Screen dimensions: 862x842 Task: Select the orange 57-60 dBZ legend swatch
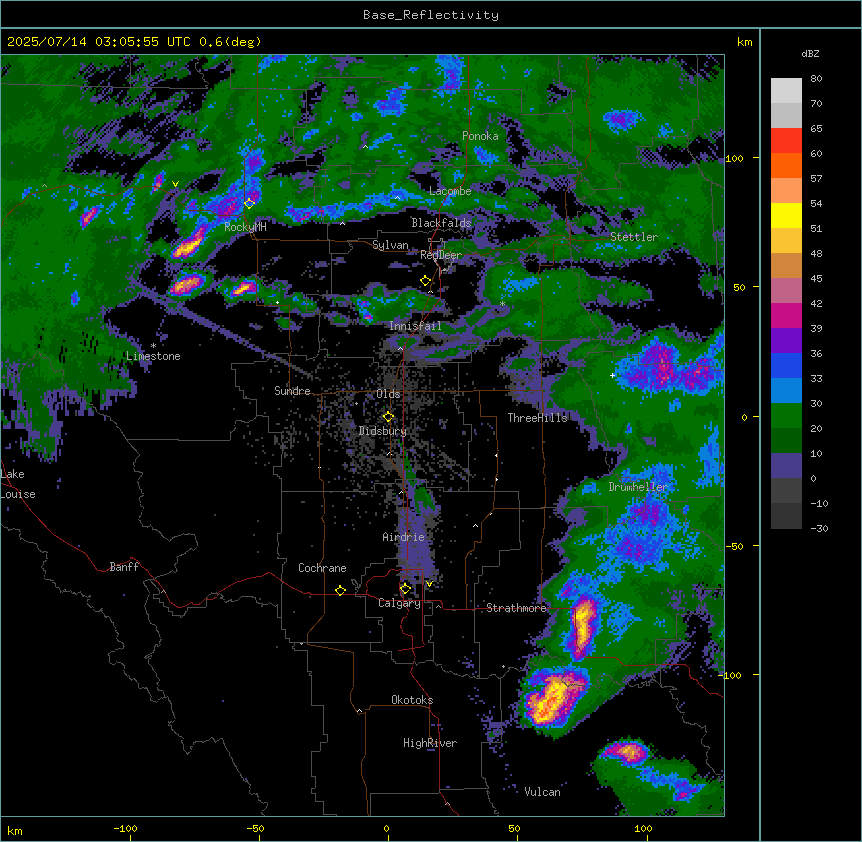tap(786, 165)
